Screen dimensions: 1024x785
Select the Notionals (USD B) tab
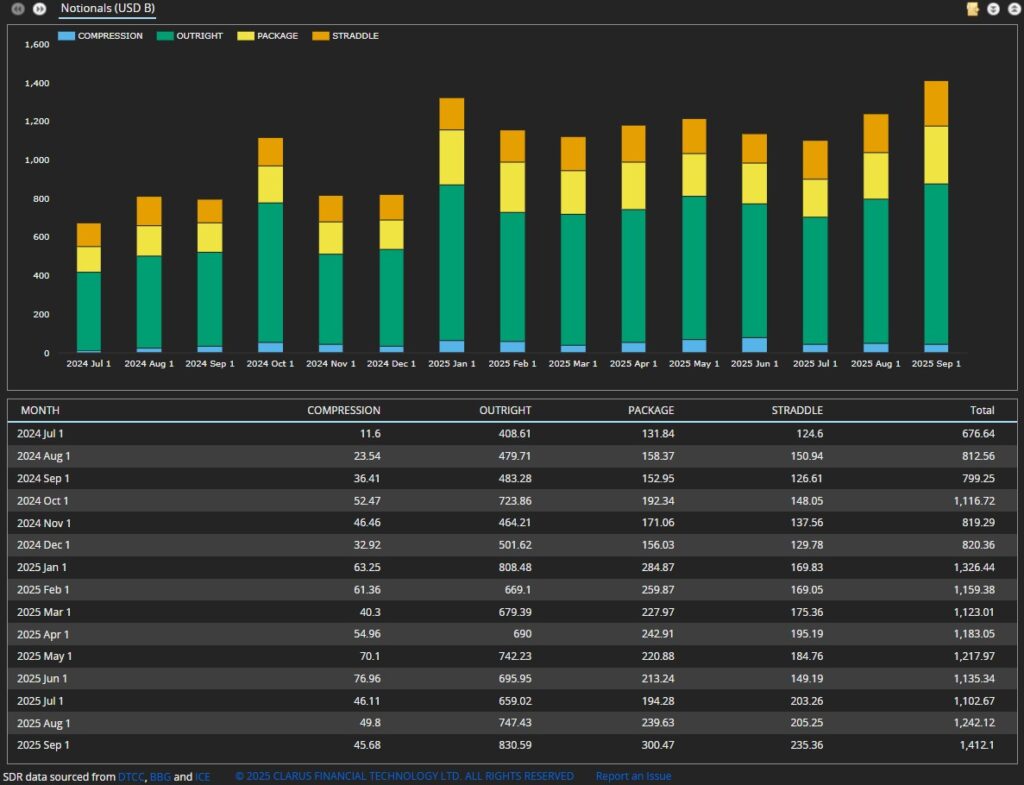click(x=107, y=9)
